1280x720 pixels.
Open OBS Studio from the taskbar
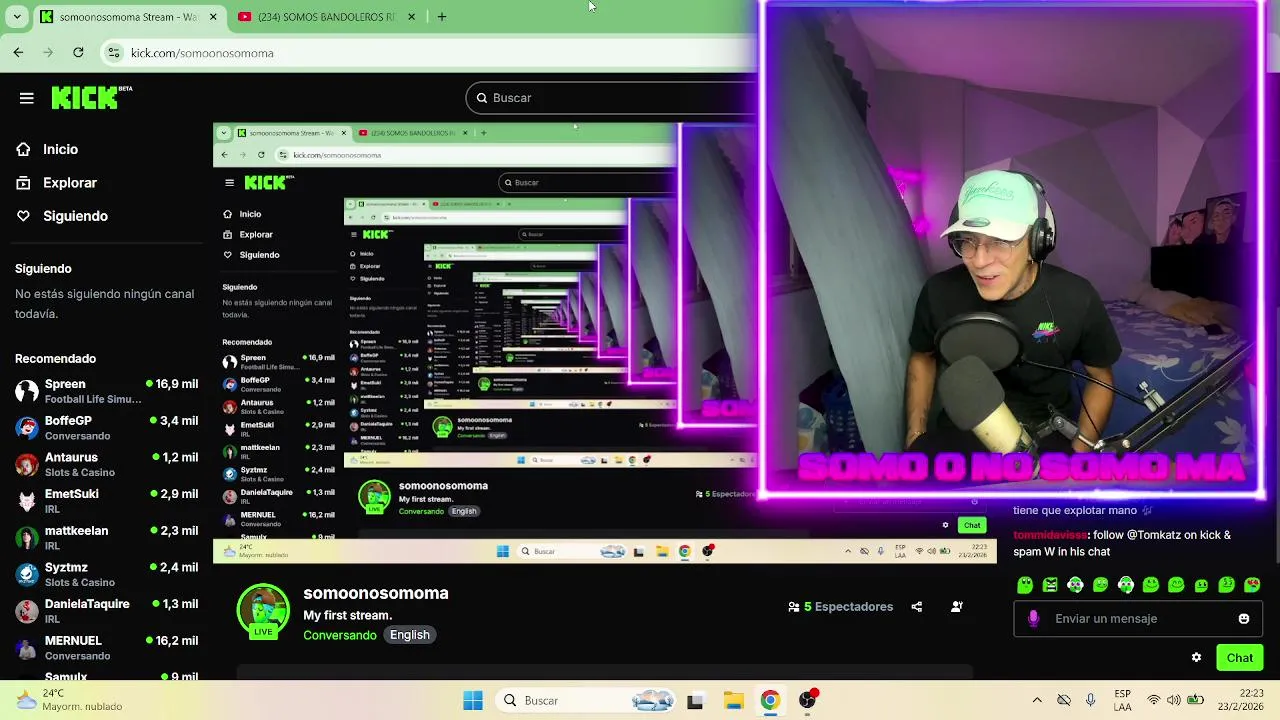[808, 700]
